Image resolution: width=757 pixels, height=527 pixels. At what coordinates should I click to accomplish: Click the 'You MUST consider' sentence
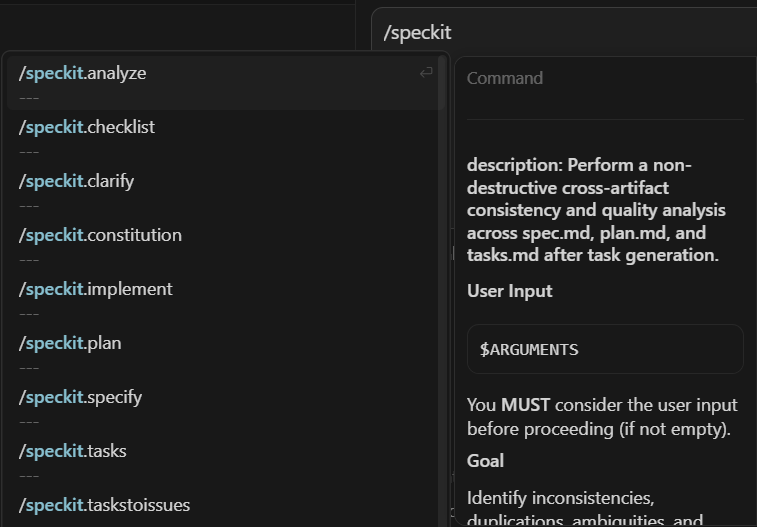pyautogui.click(x=602, y=417)
